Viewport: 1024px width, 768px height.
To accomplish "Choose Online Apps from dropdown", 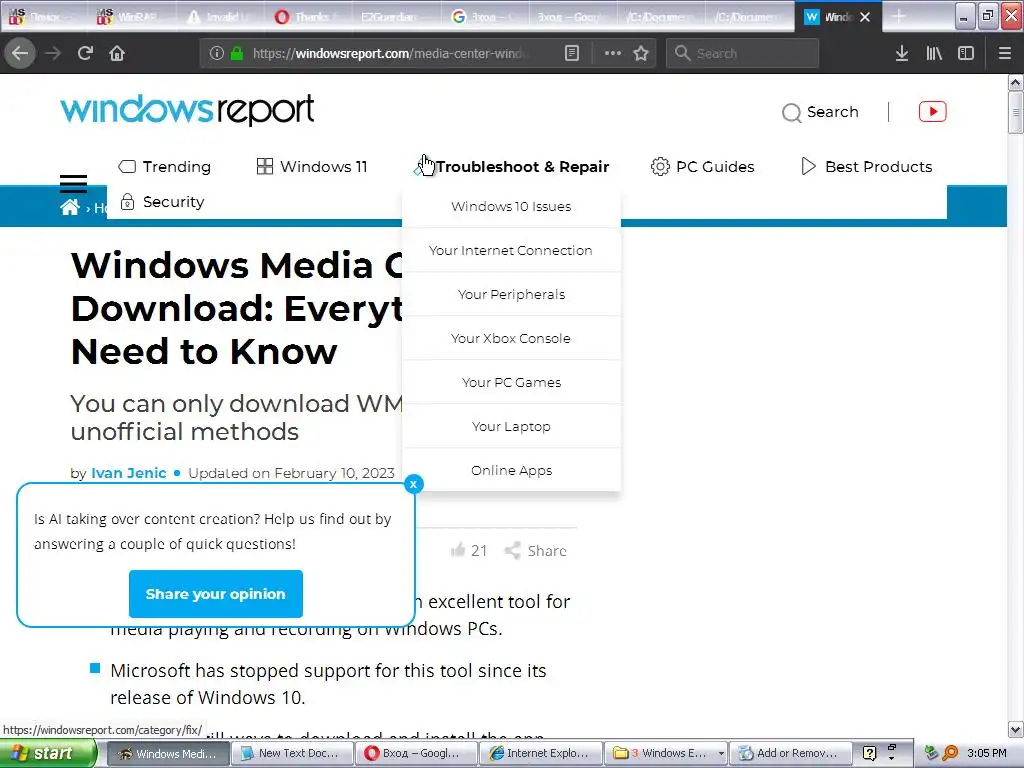I will tap(511, 470).
